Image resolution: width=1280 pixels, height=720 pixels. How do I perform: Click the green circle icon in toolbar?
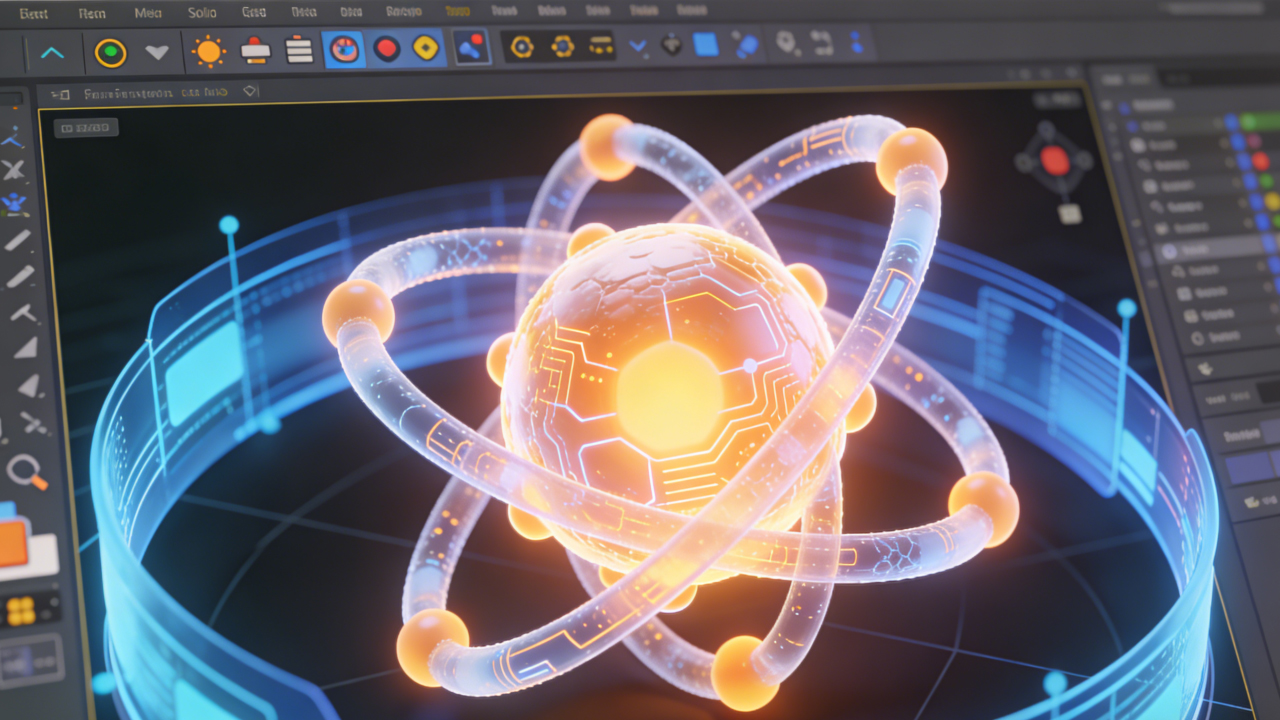110,52
